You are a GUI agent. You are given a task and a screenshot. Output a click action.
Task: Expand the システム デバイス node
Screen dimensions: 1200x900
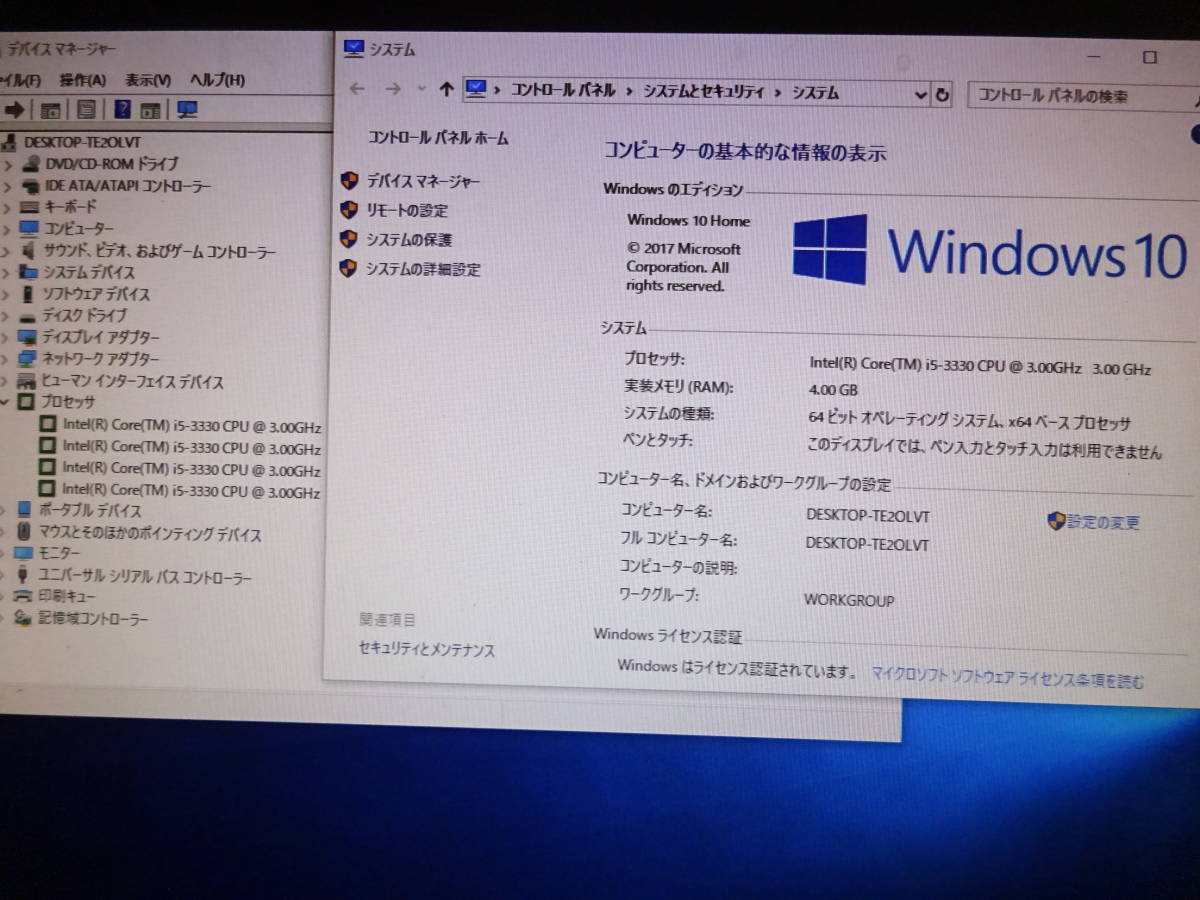pos(7,272)
